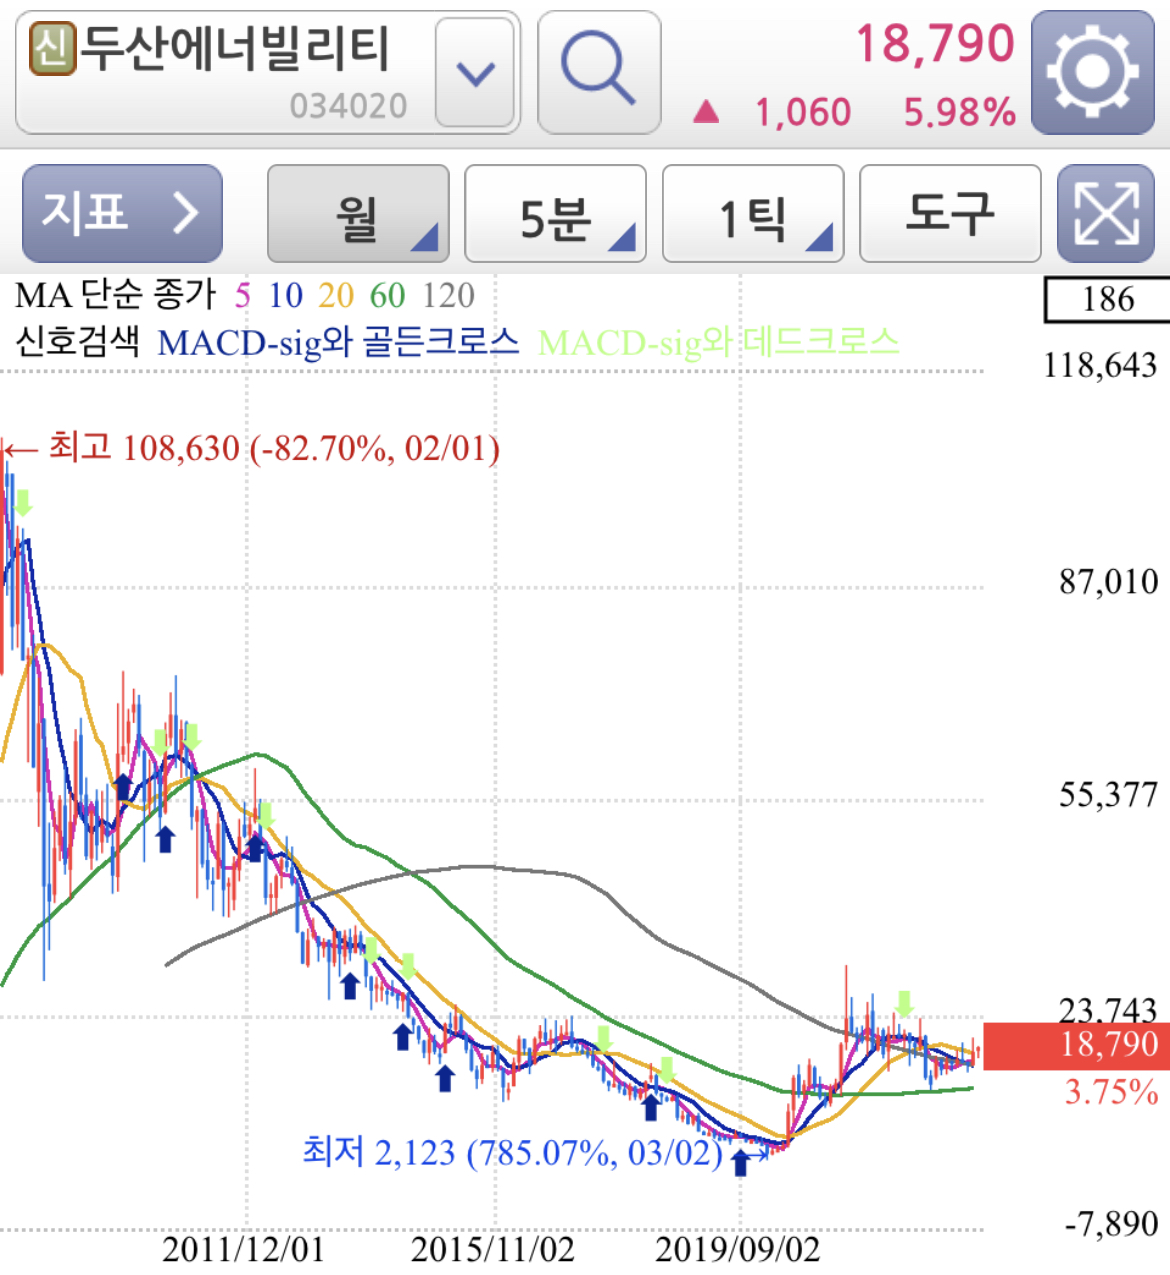Click the MA 5 period label
Viewport: 1170px width, 1275px height.
click(x=243, y=295)
